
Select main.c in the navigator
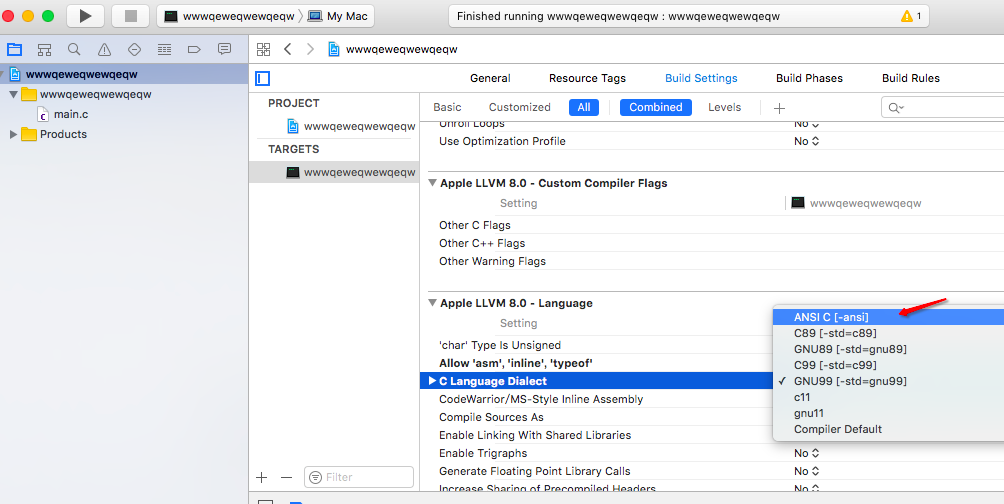[x=70, y=114]
